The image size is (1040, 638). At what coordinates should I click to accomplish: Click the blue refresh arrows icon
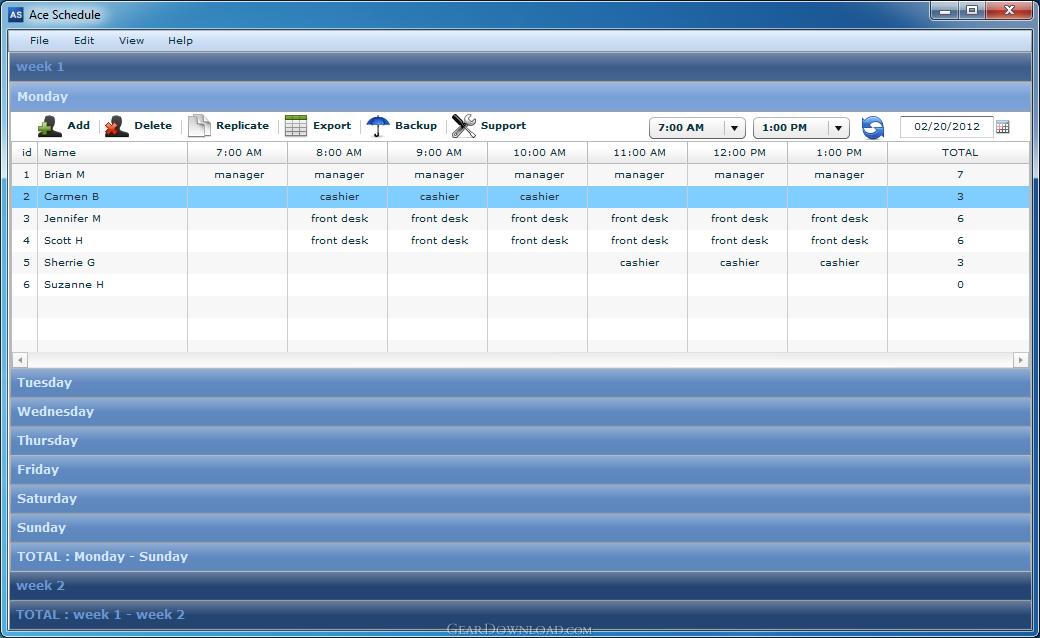click(x=873, y=127)
